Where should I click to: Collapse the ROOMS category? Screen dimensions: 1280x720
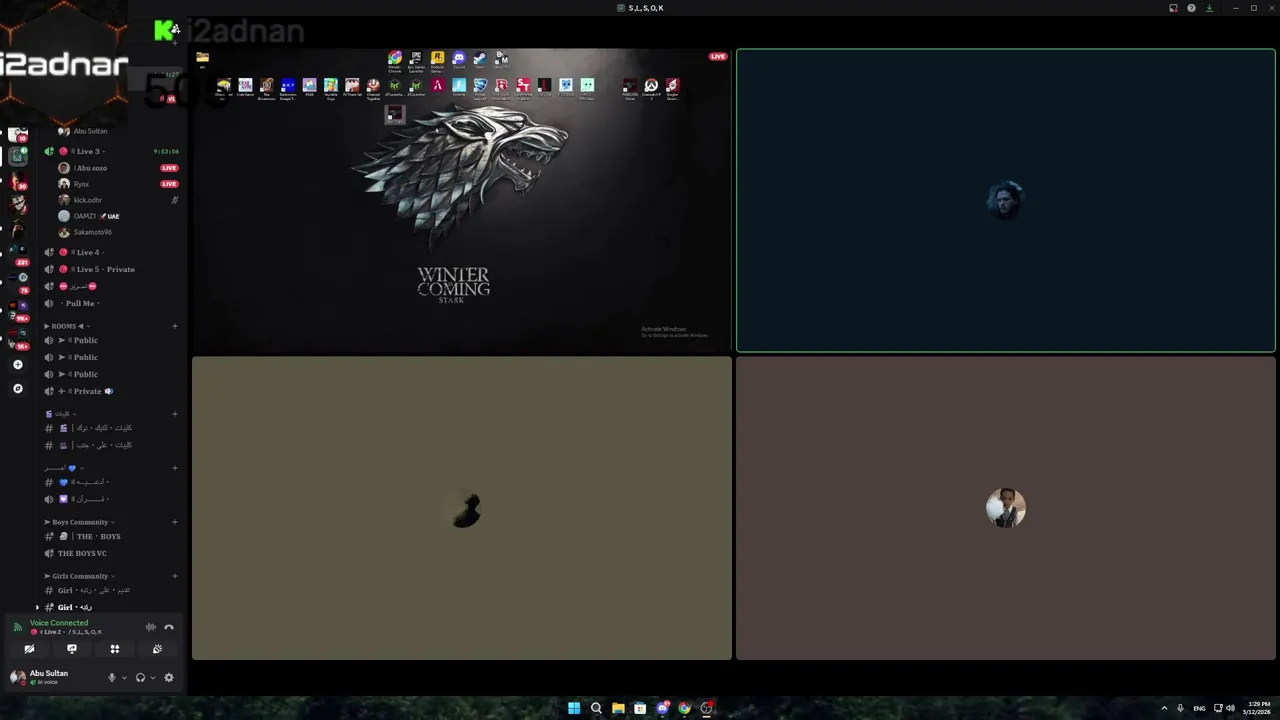coord(66,326)
